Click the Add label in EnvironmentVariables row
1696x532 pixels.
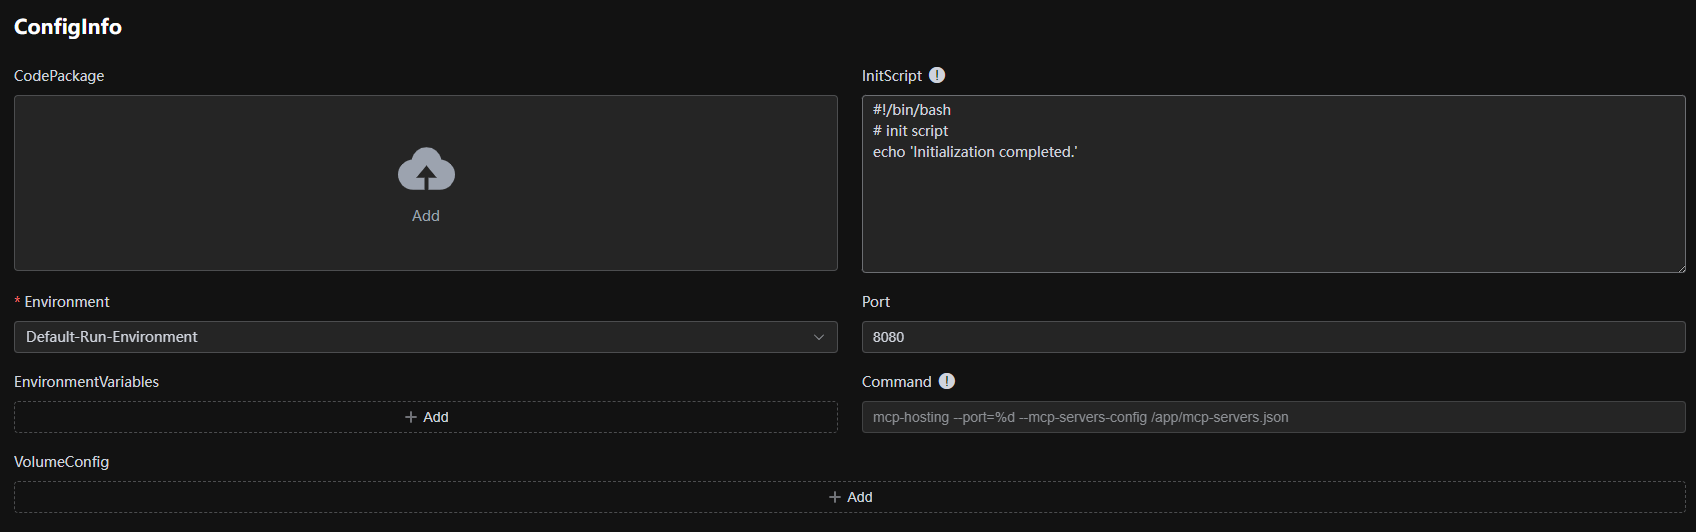[x=436, y=417]
